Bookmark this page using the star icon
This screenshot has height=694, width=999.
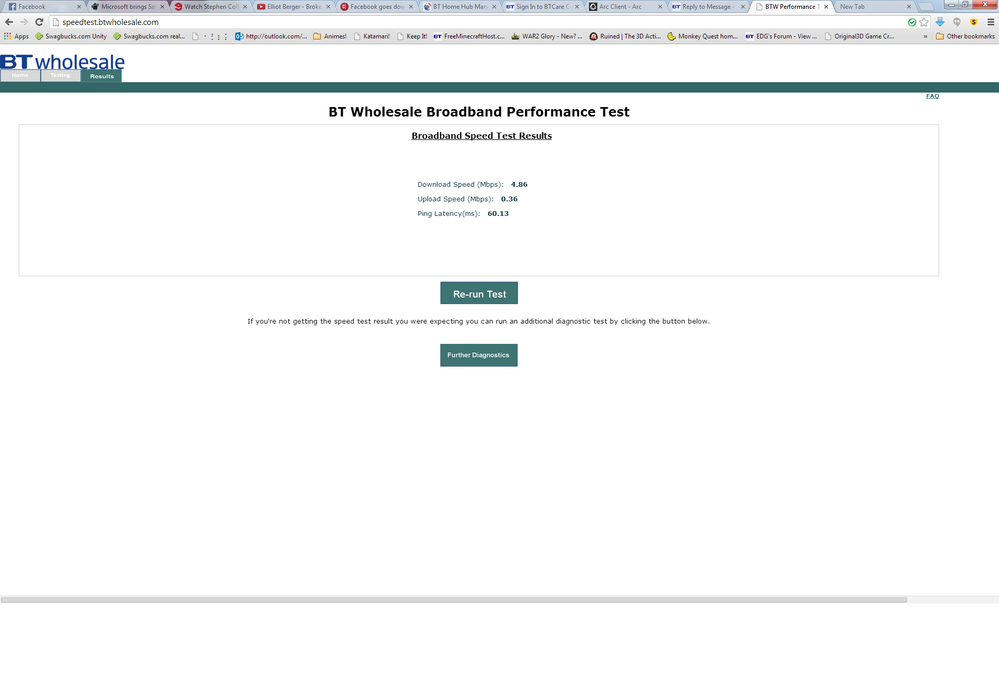tap(923, 21)
